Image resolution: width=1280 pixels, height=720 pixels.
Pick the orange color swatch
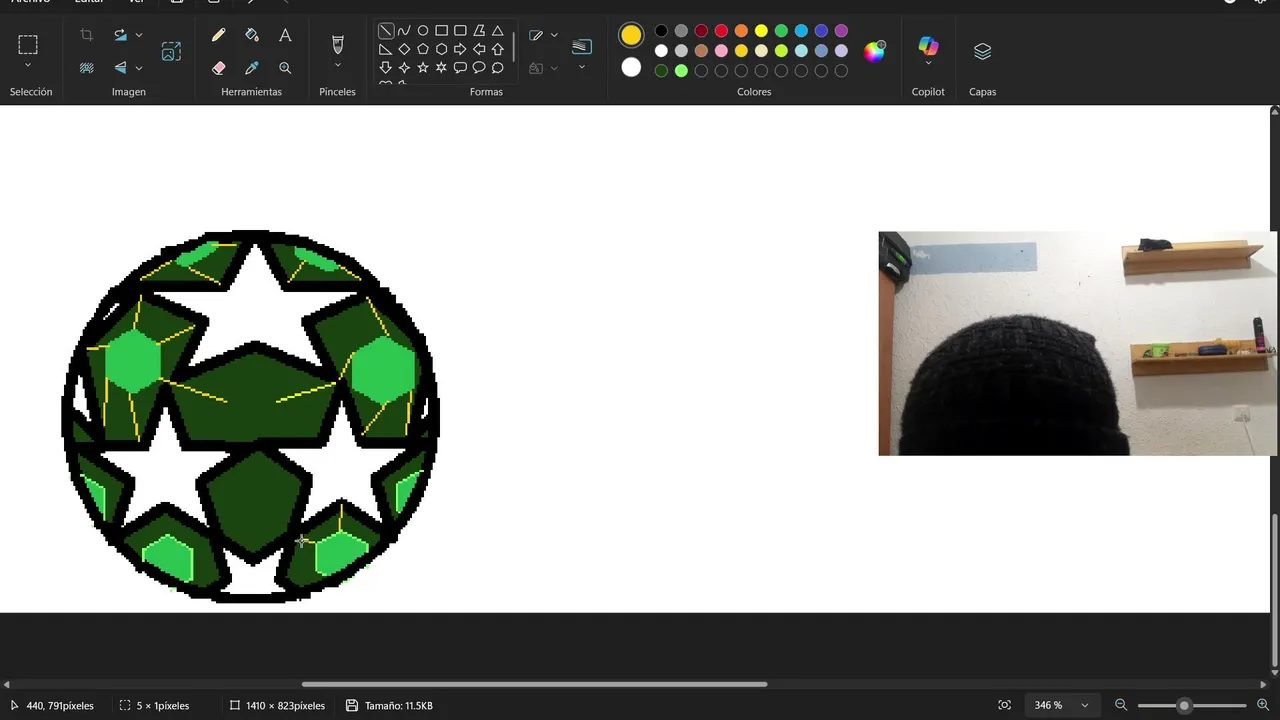pos(741,31)
